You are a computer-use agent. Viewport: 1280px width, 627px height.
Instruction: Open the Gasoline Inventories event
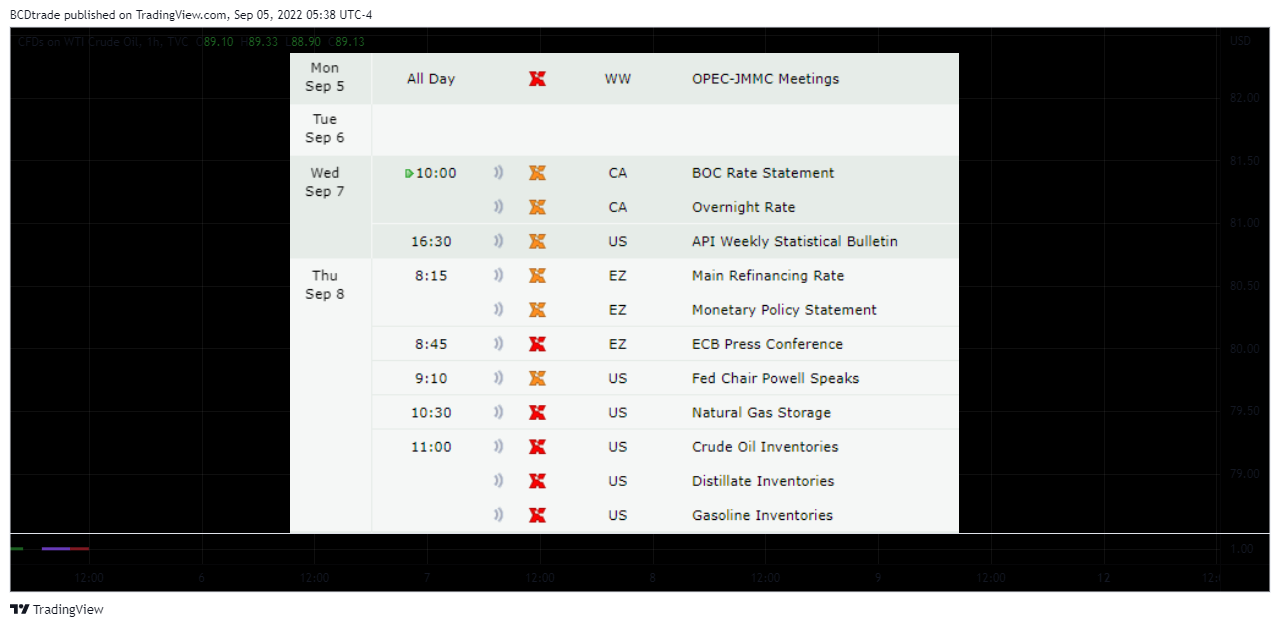tap(762, 515)
